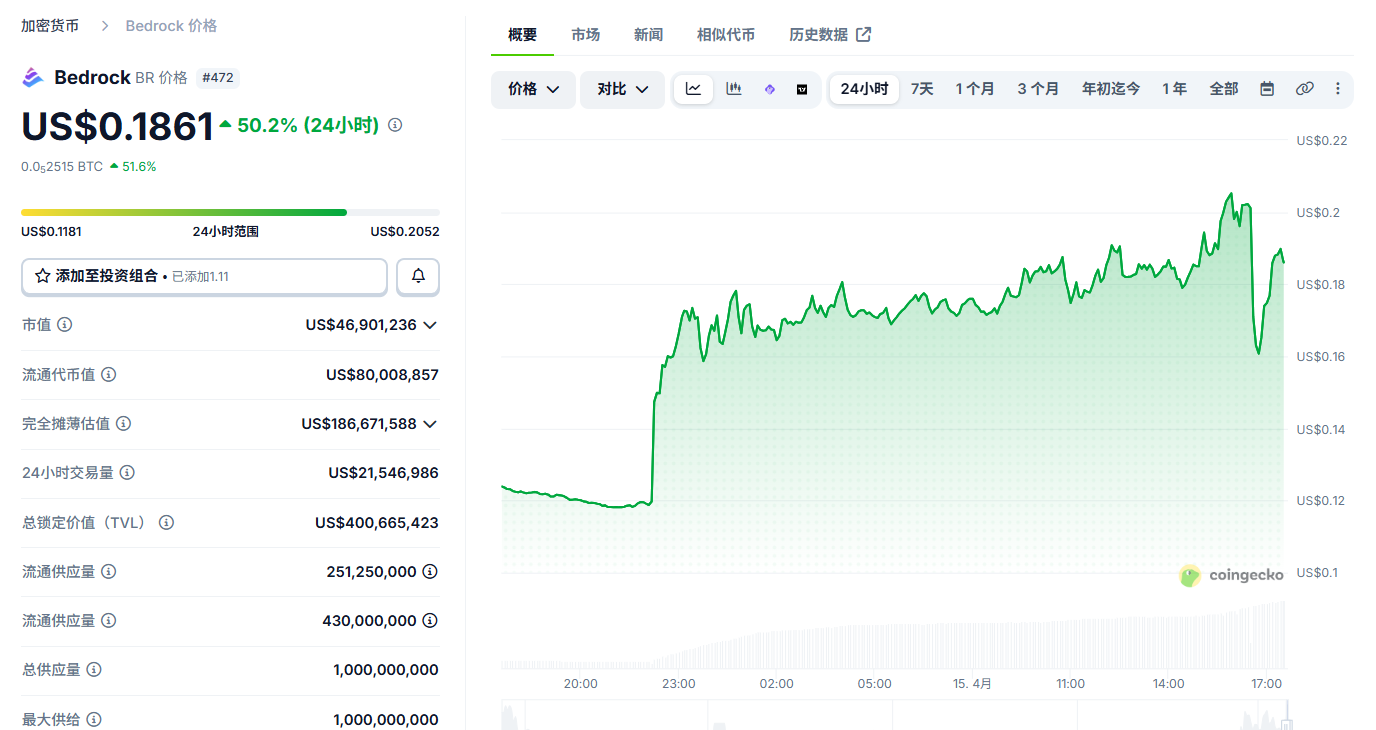The height and width of the screenshot is (730, 1376).
Task: Click the navigator right handle
Action: (x=1287, y=724)
